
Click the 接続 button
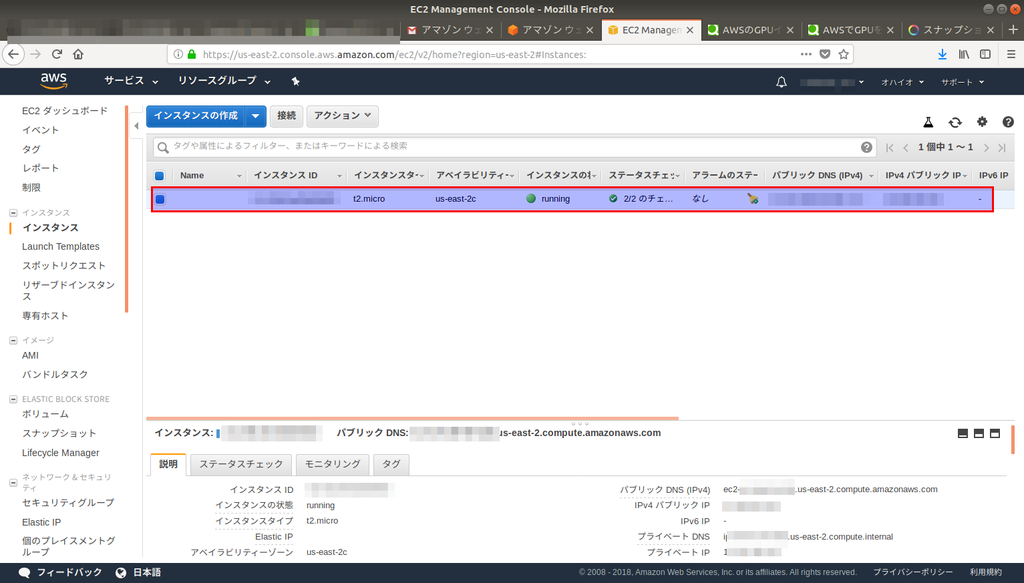286,116
